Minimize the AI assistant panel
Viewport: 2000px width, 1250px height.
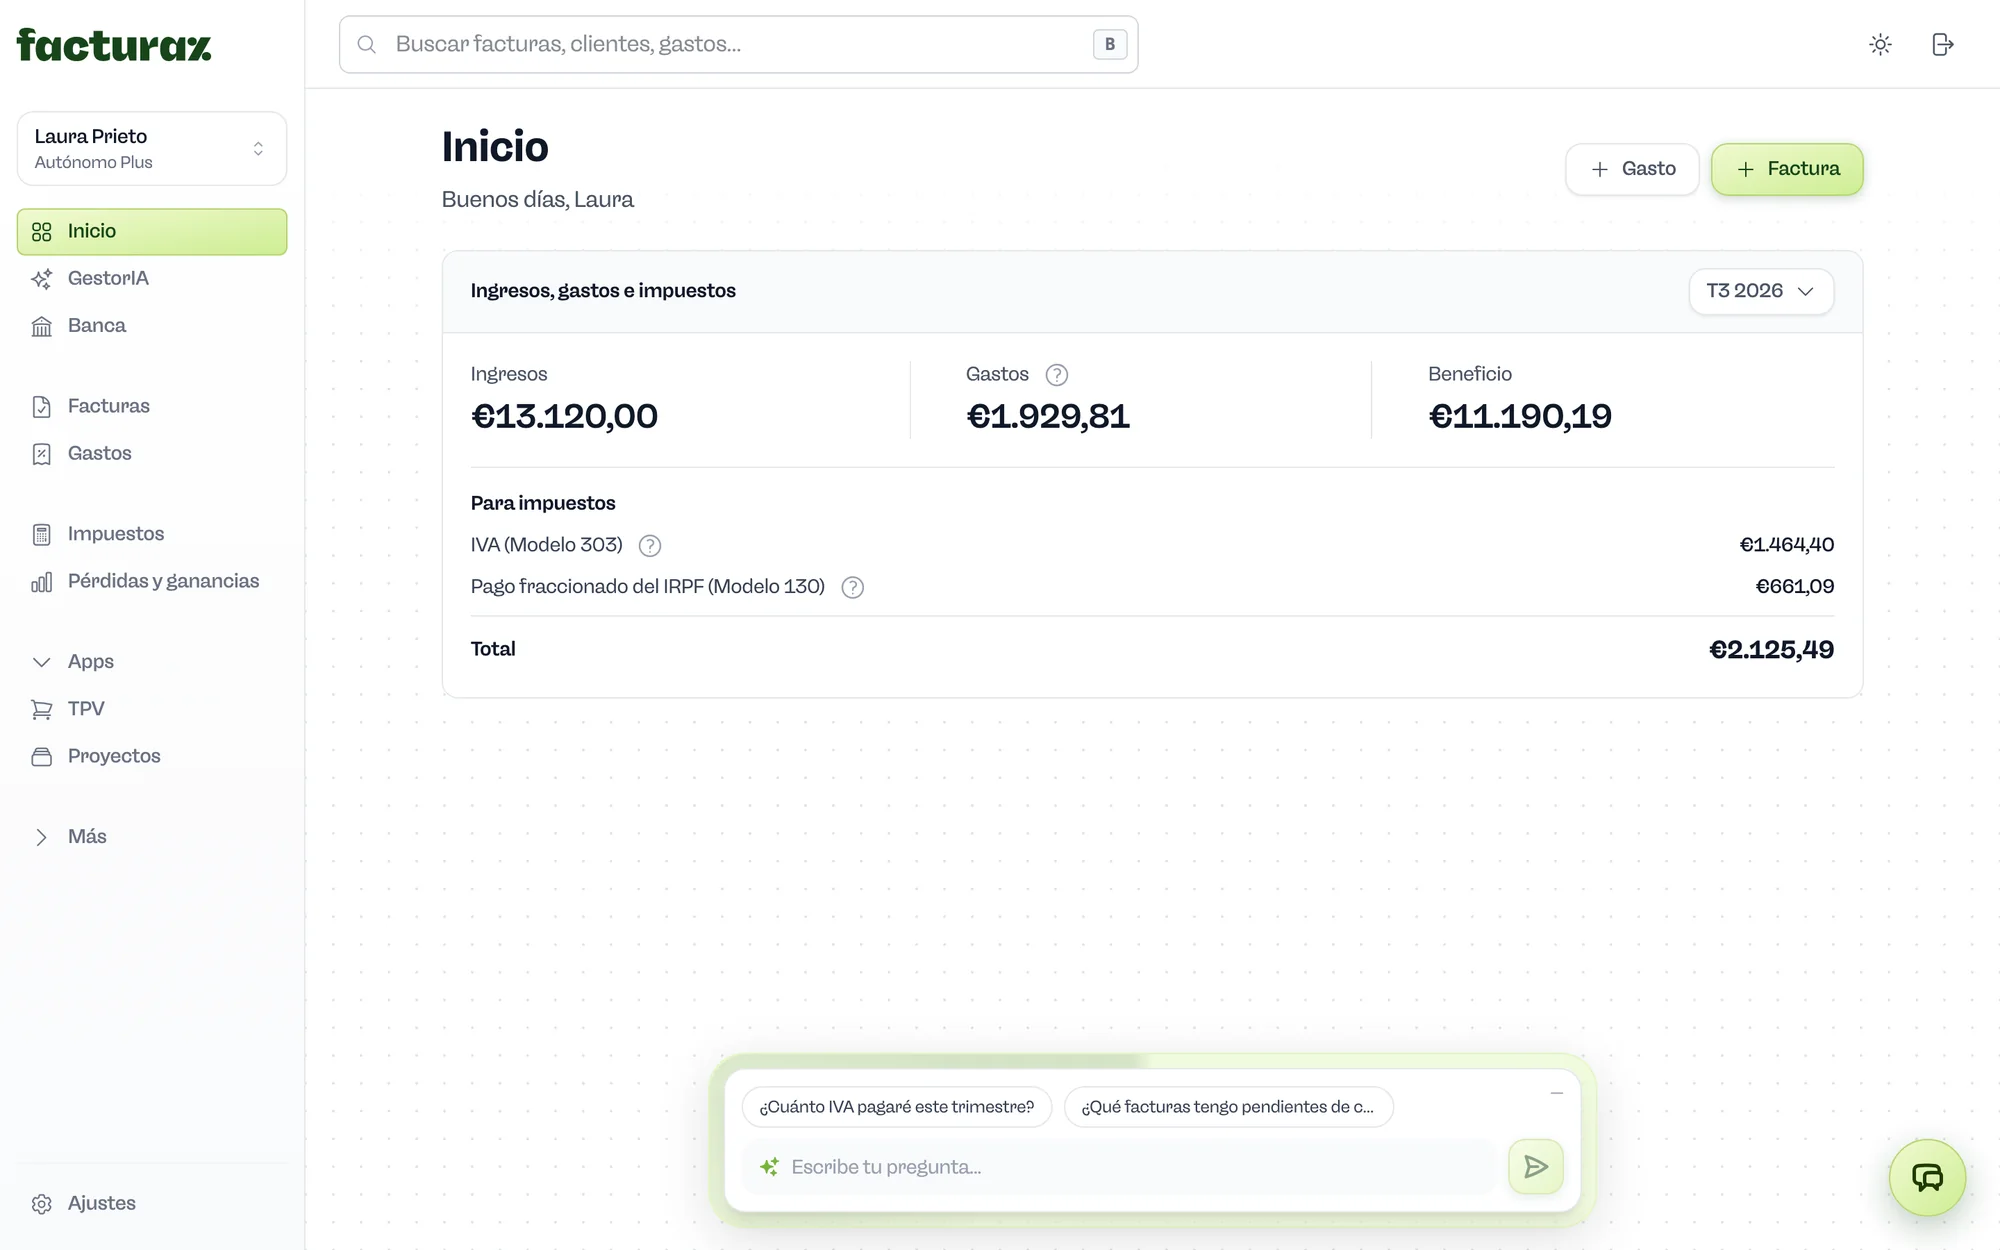coord(1556,1093)
